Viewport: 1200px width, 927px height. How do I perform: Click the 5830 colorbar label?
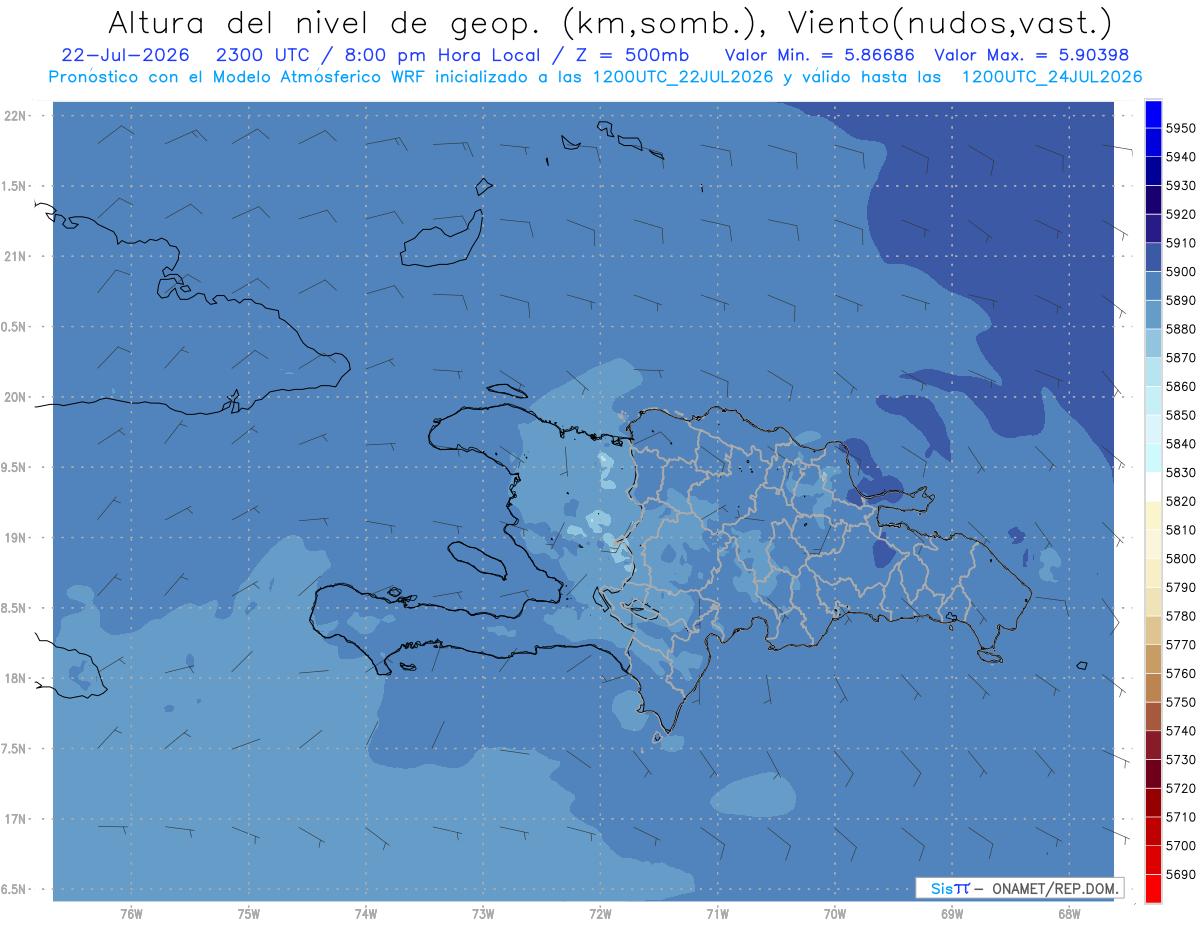pyautogui.click(x=1180, y=472)
